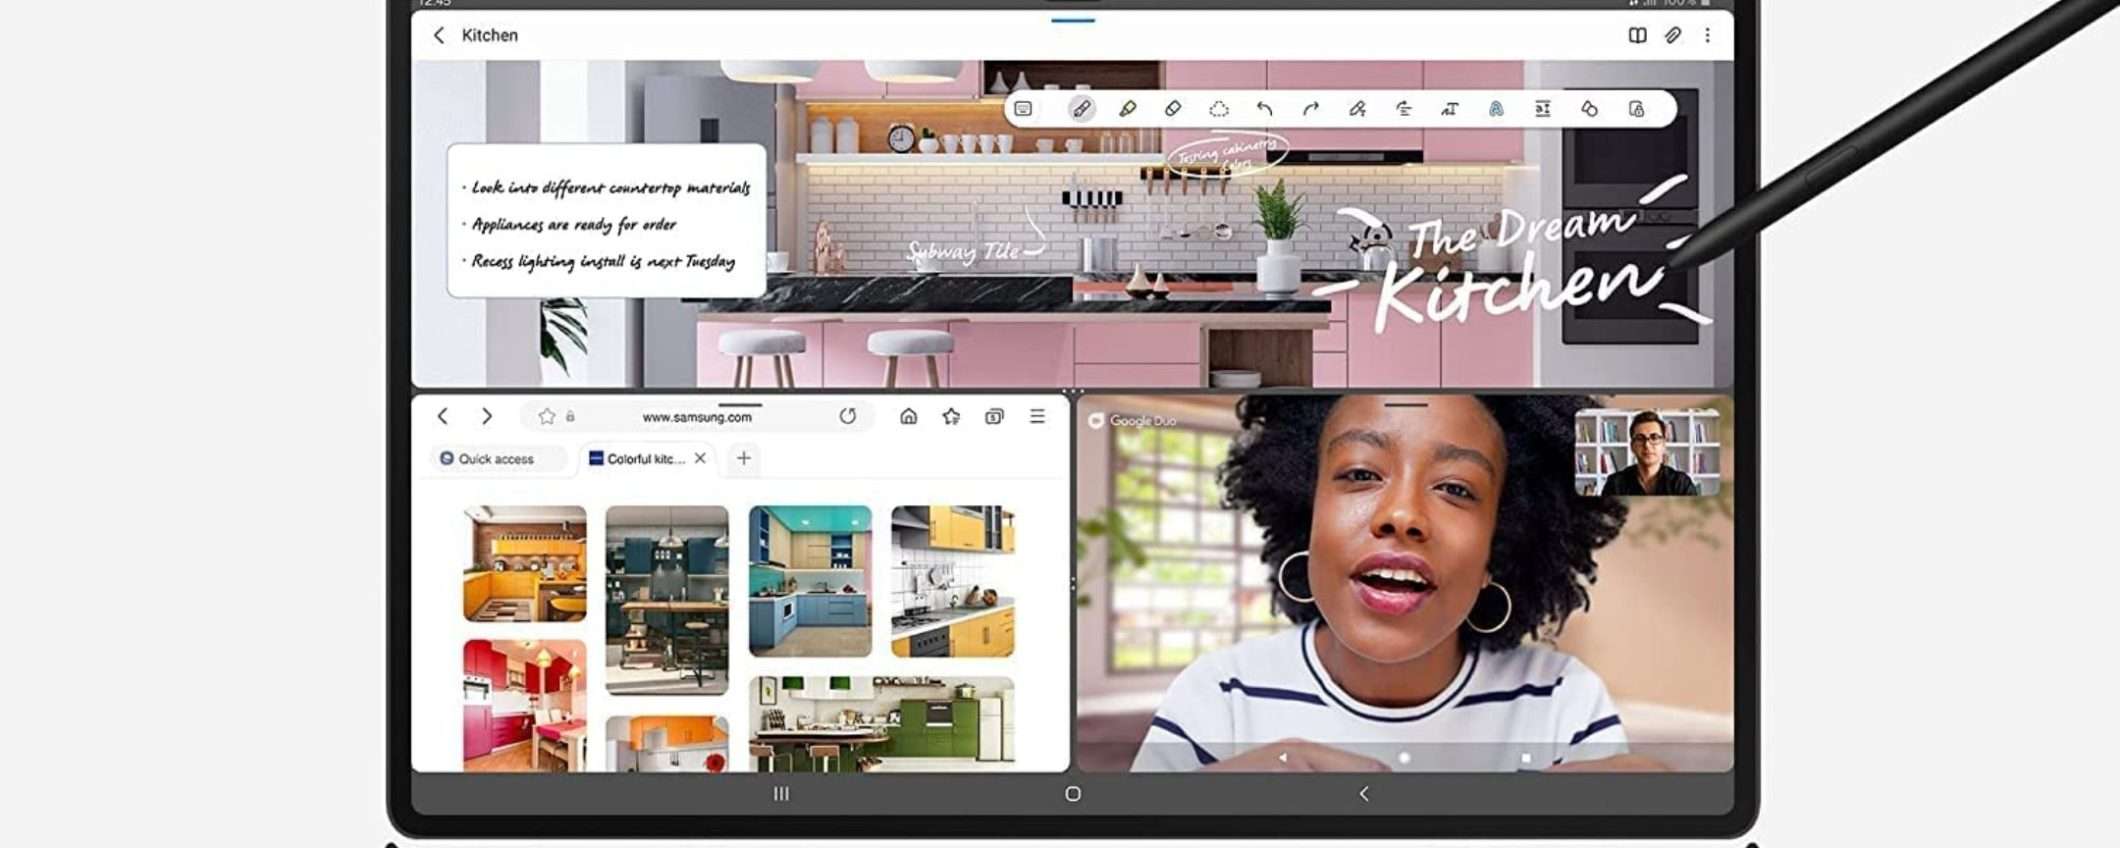Tap the Android home navigation button
Screen dimensions: 2120x848
coord(1073,794)
